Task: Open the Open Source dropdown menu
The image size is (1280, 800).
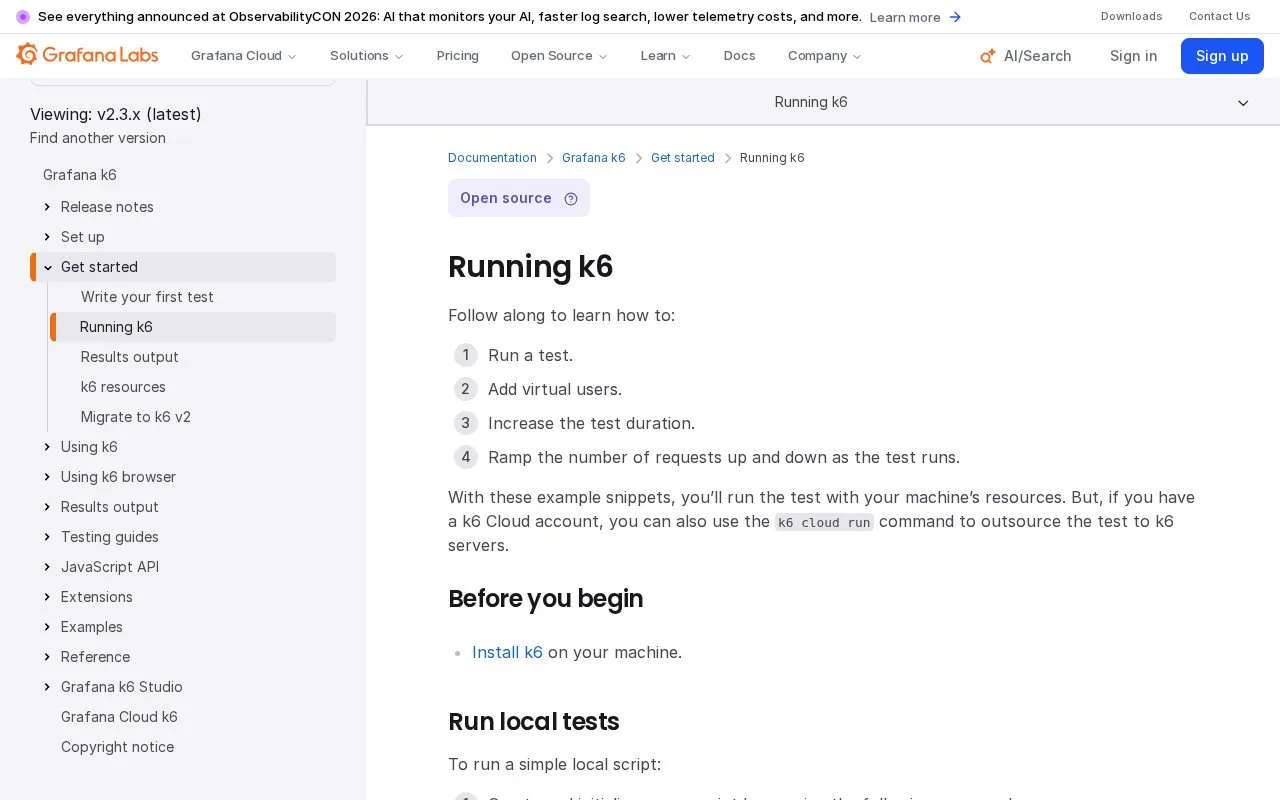Action: coord(559,56)
